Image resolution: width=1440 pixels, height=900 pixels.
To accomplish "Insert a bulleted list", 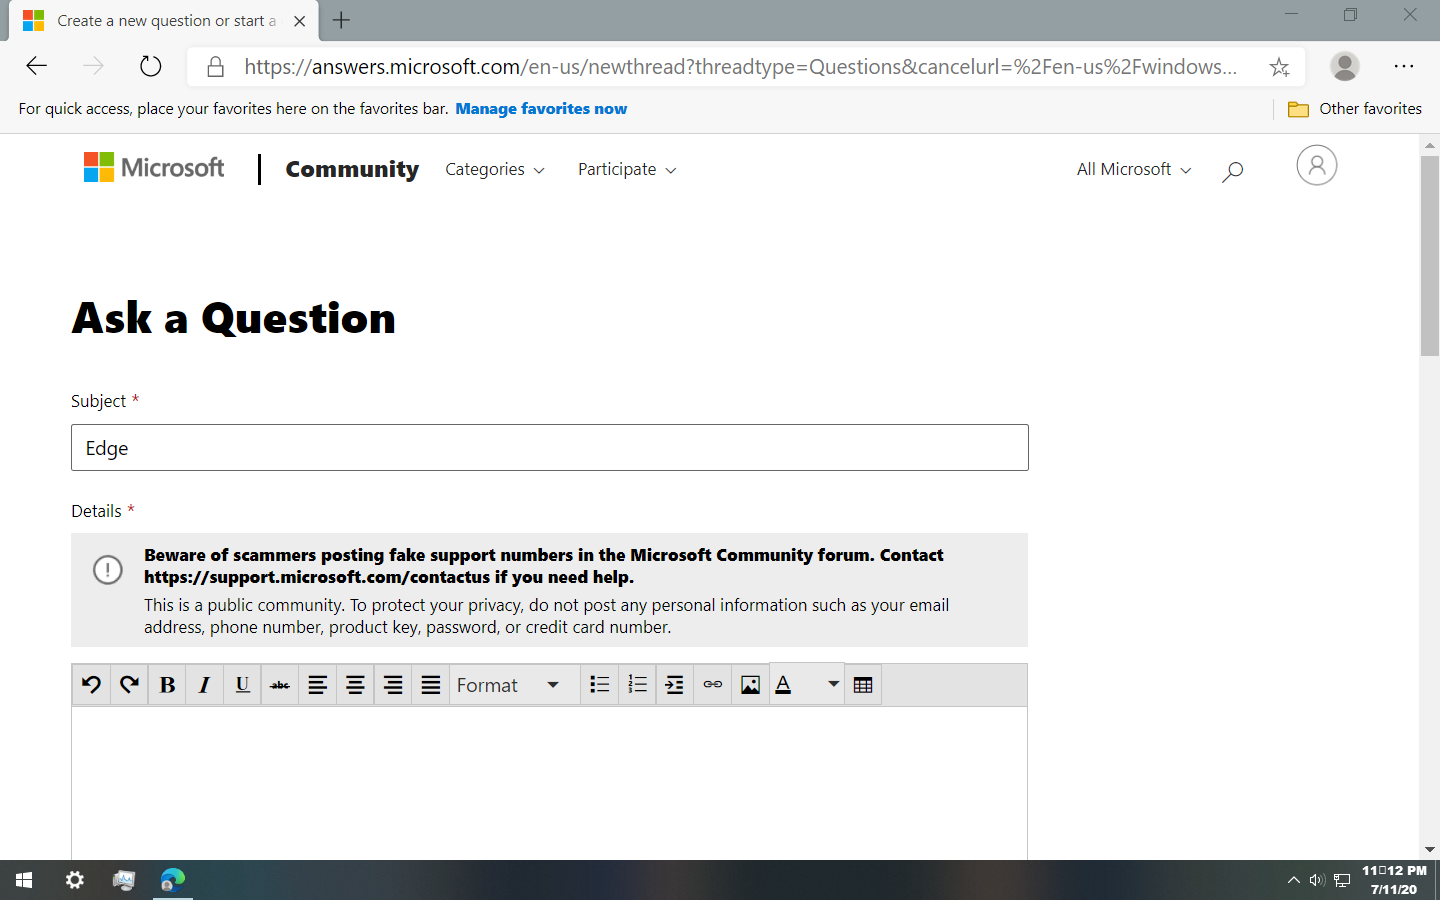I will tap(599, 685).
